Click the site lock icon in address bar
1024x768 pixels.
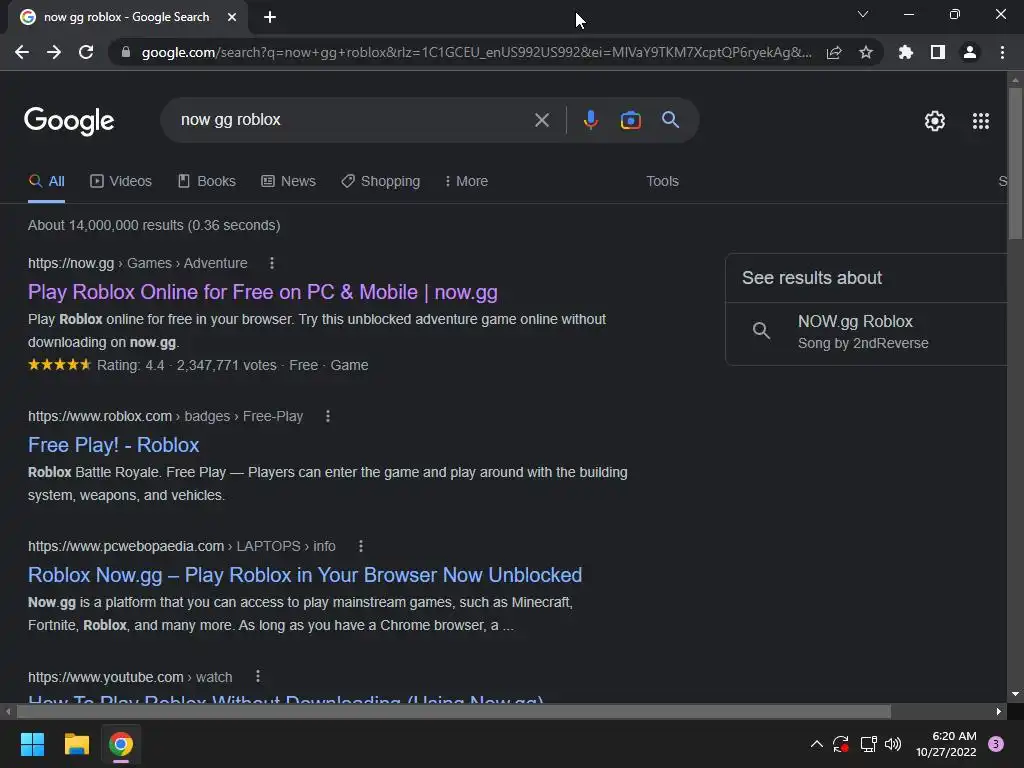(x=126, y=52)
